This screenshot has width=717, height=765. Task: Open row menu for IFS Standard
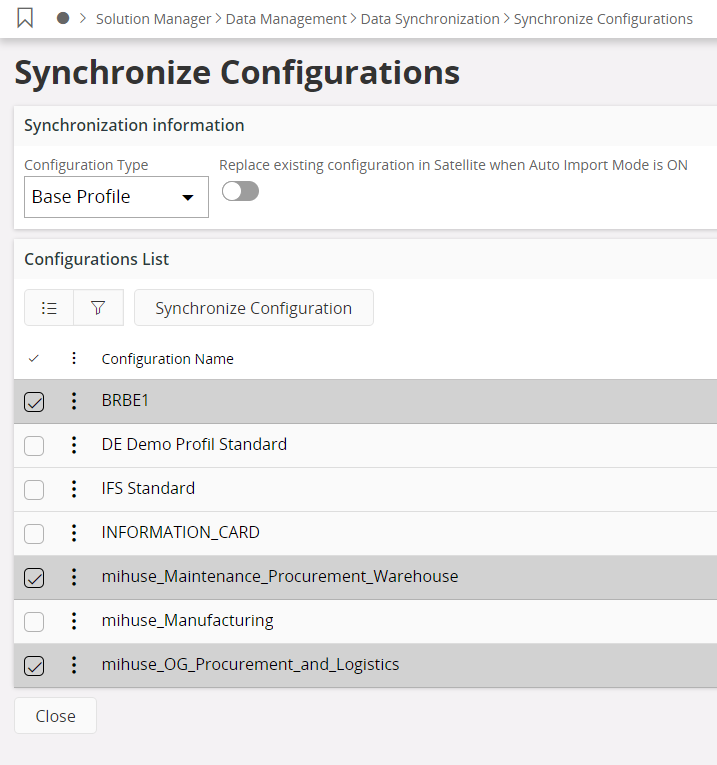pos(73,489)
